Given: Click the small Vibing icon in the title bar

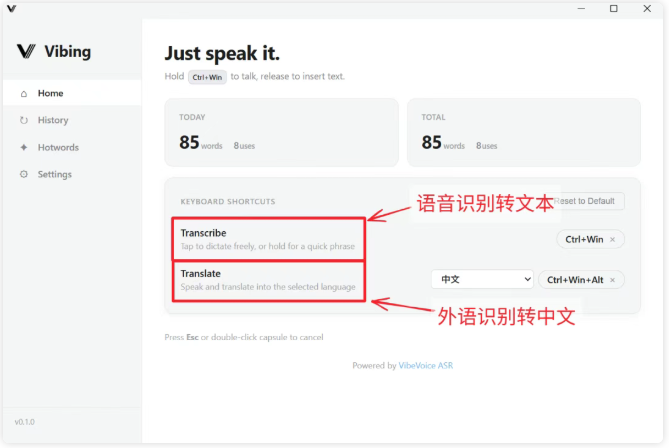Looking at the screenshot, I should [11, 9].
